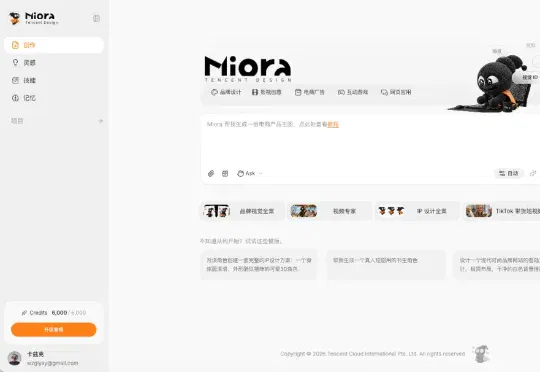Click the grid icon next to the paperclip
Image resolution: width=540 pixels, height=372 pixels.
pyautogui.click(x=225, y=173)
